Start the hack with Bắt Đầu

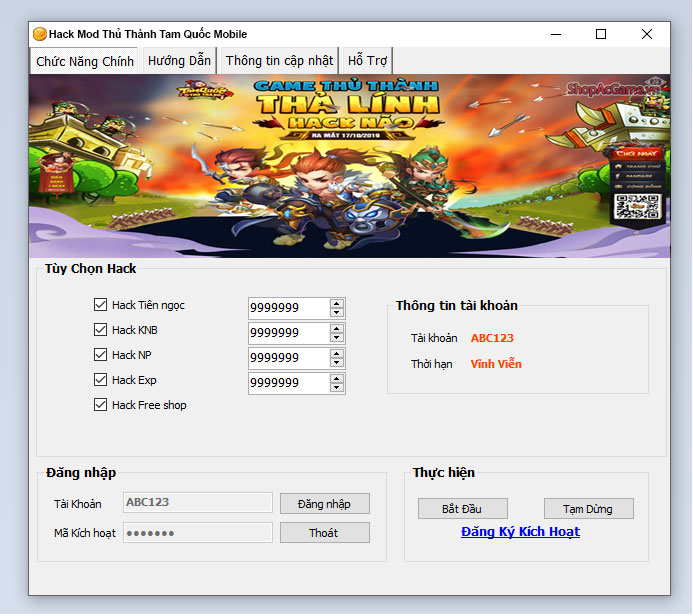[x=463, y=509]
